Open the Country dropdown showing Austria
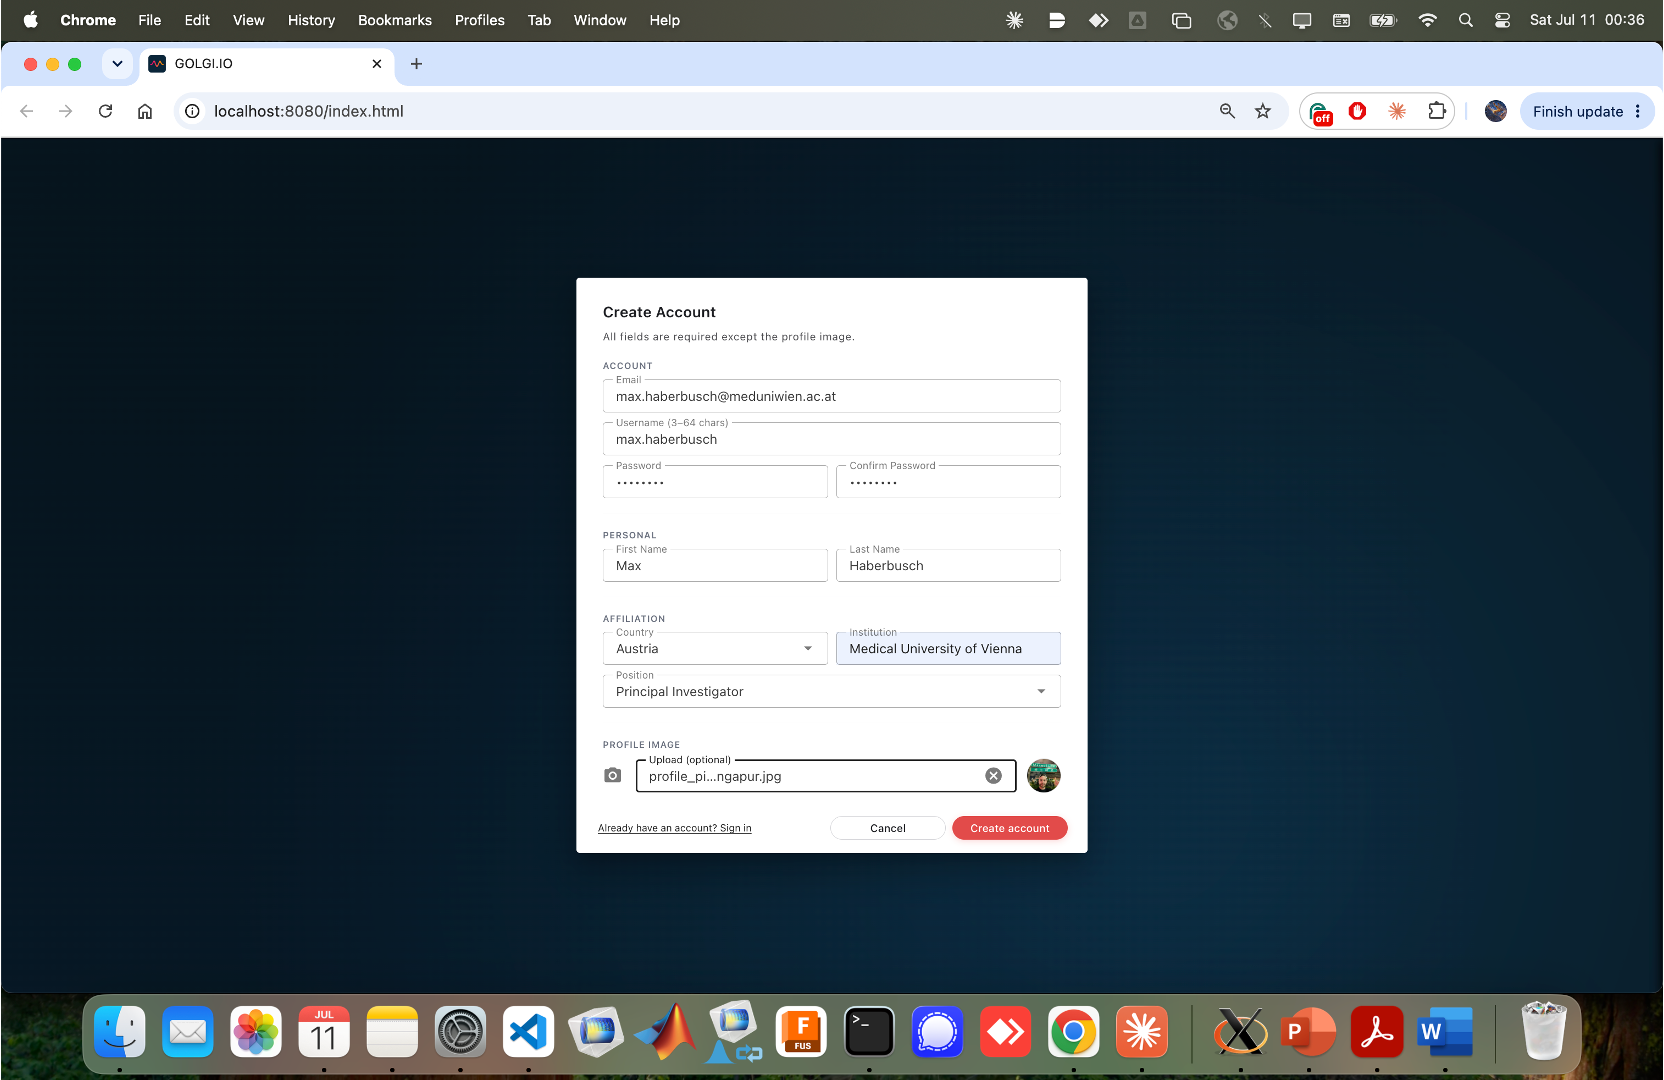 715,648
